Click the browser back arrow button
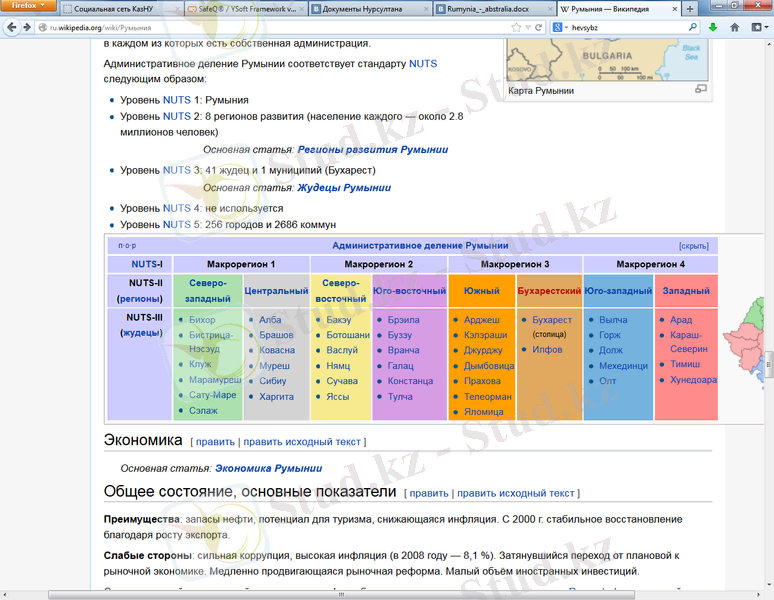This screenshot has height=600, width=774. [11, 27]
